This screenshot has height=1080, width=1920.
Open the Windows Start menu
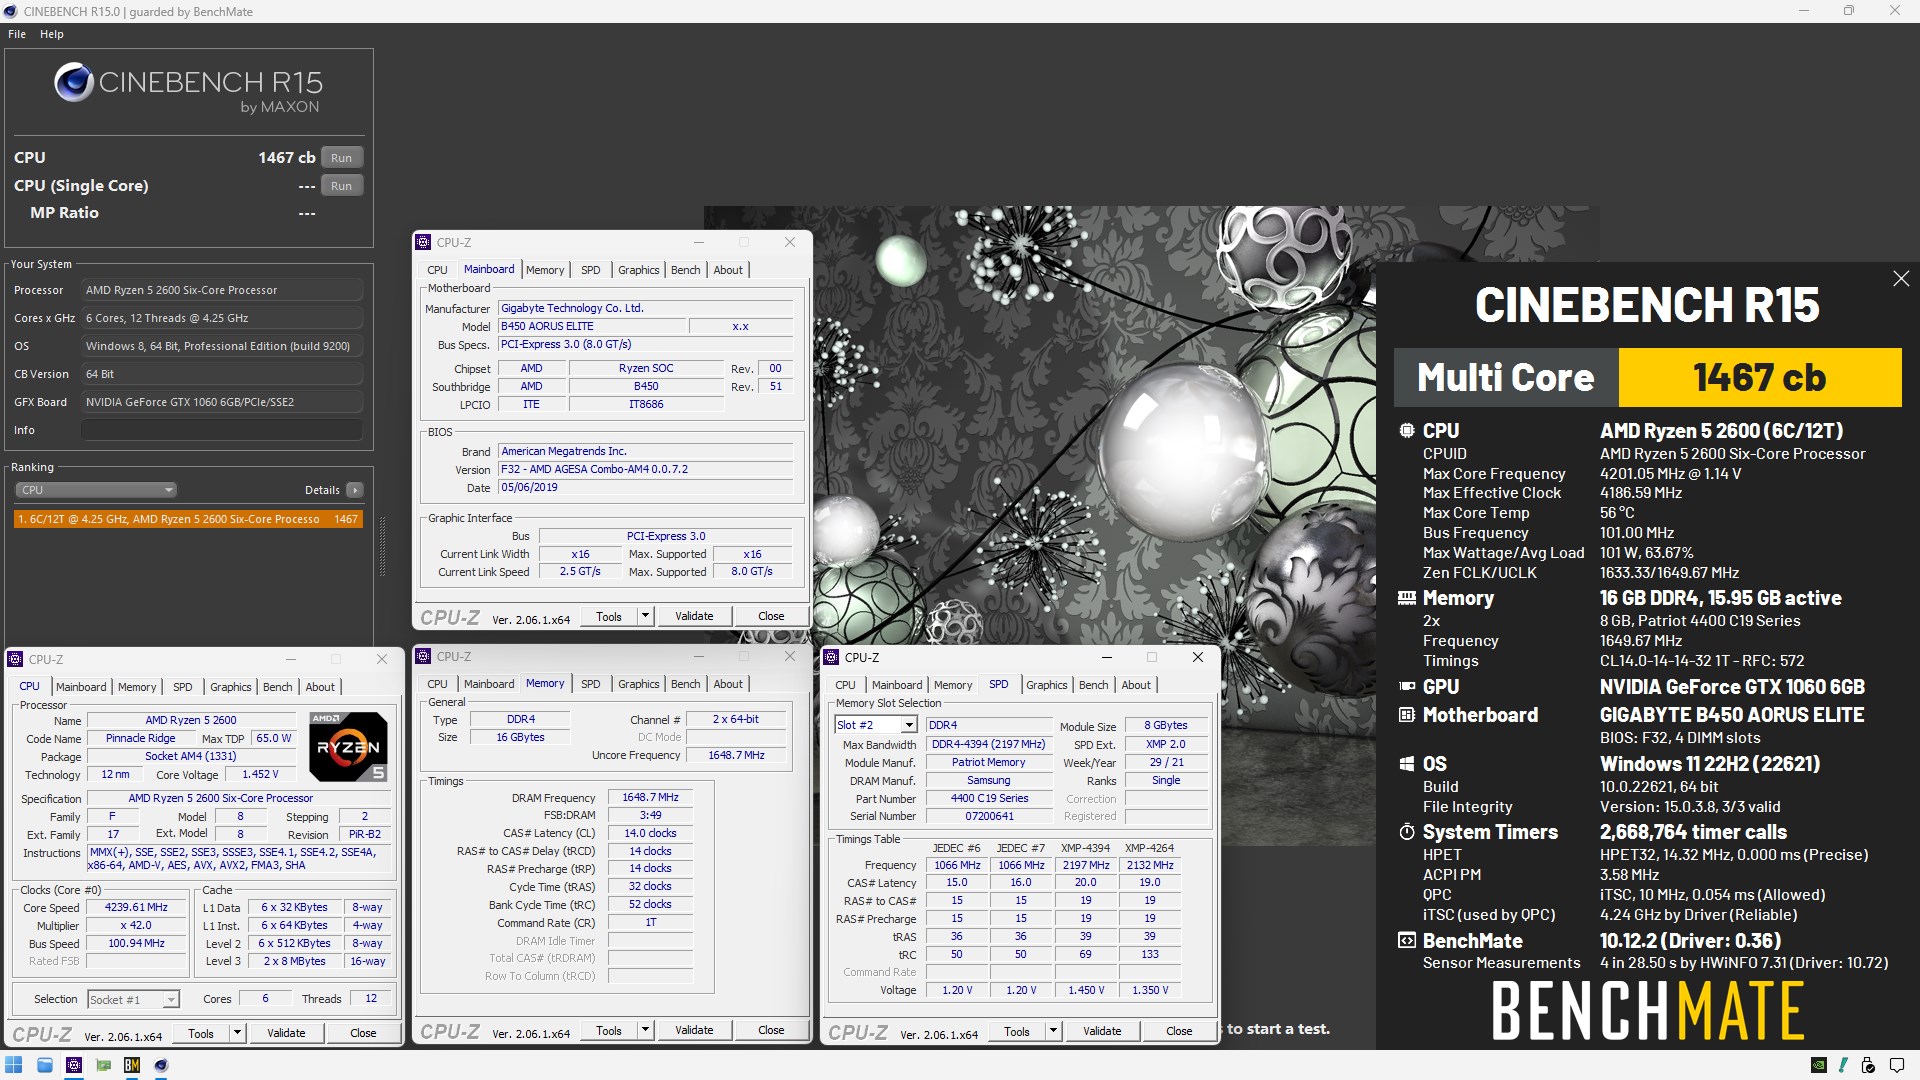tap(14, 1065)
